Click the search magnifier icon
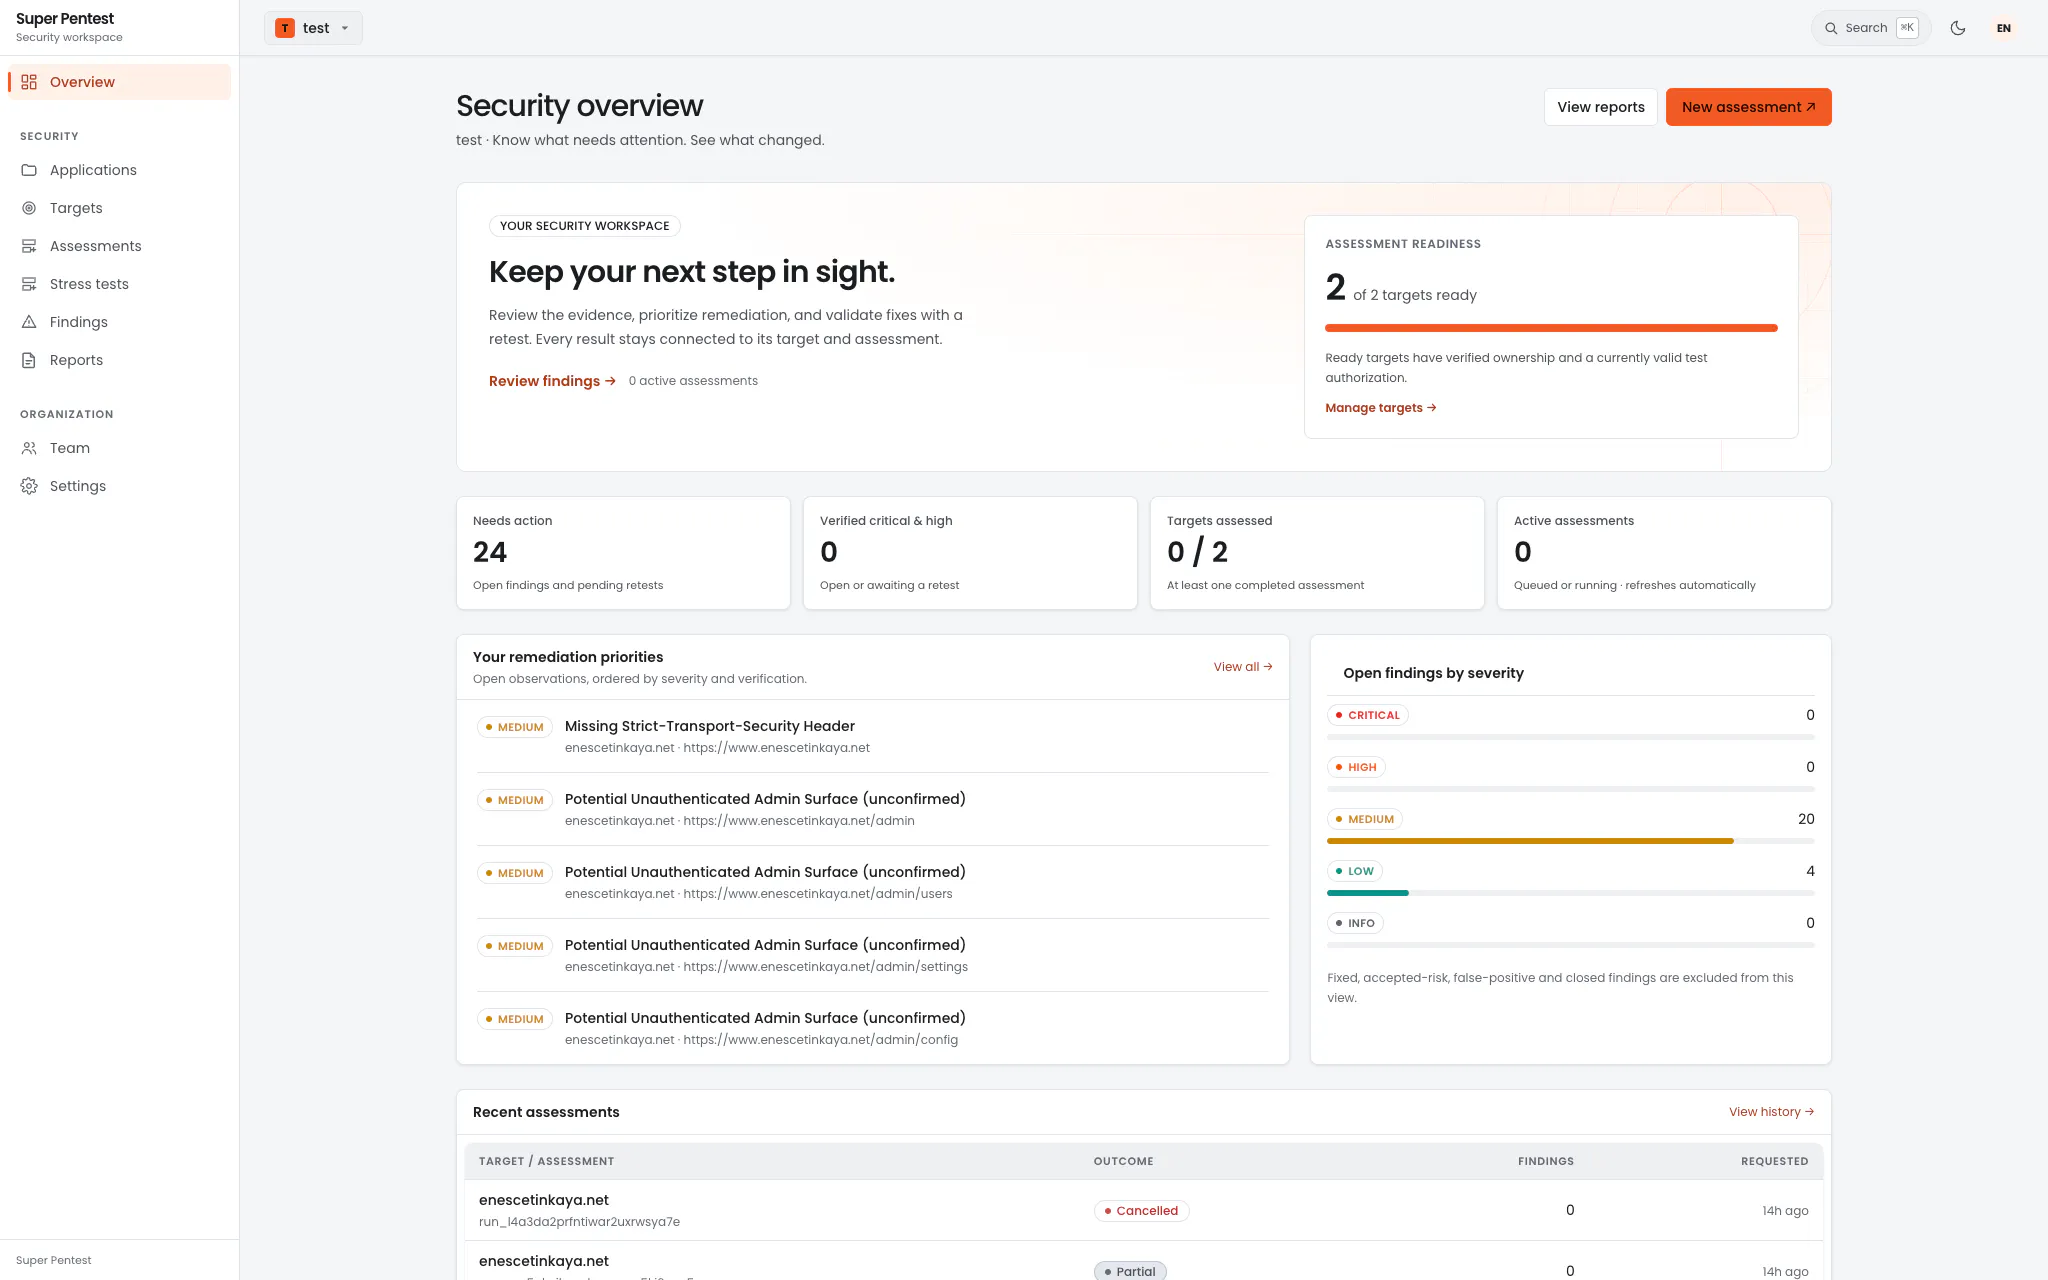The height and width of the screenshot is (1280, 2048). 1831,28
